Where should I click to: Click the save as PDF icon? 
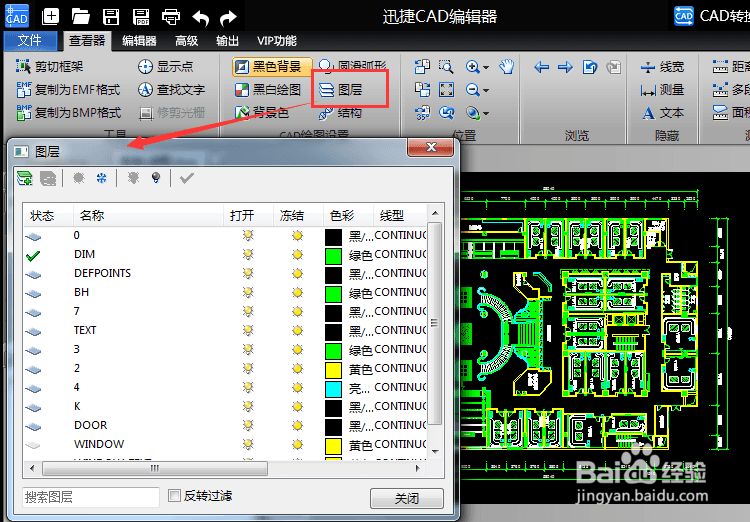(x=141, y=17)
